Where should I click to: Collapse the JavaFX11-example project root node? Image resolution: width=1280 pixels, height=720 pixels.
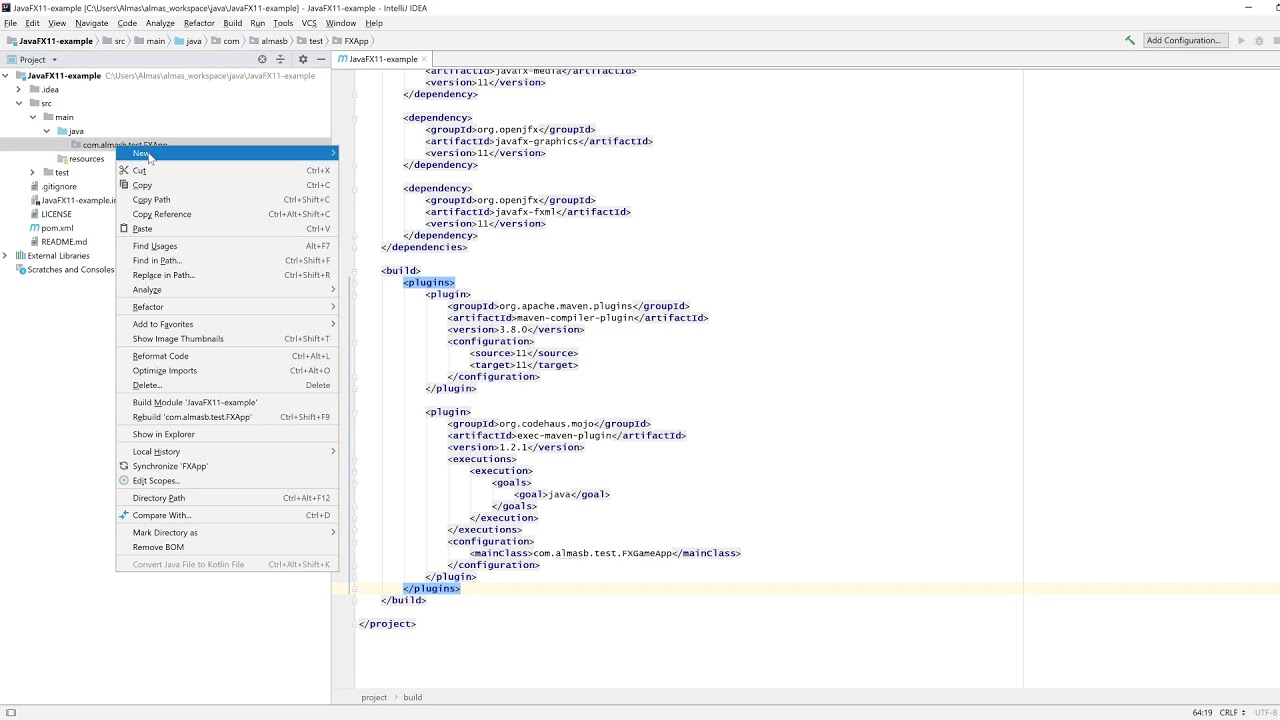[6, 75]
